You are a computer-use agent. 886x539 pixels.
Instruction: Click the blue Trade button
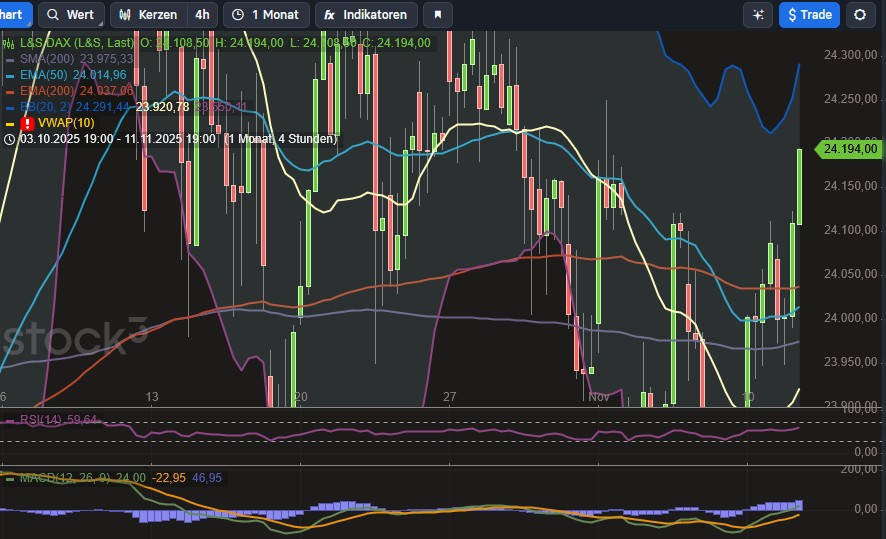coord(808,15)
